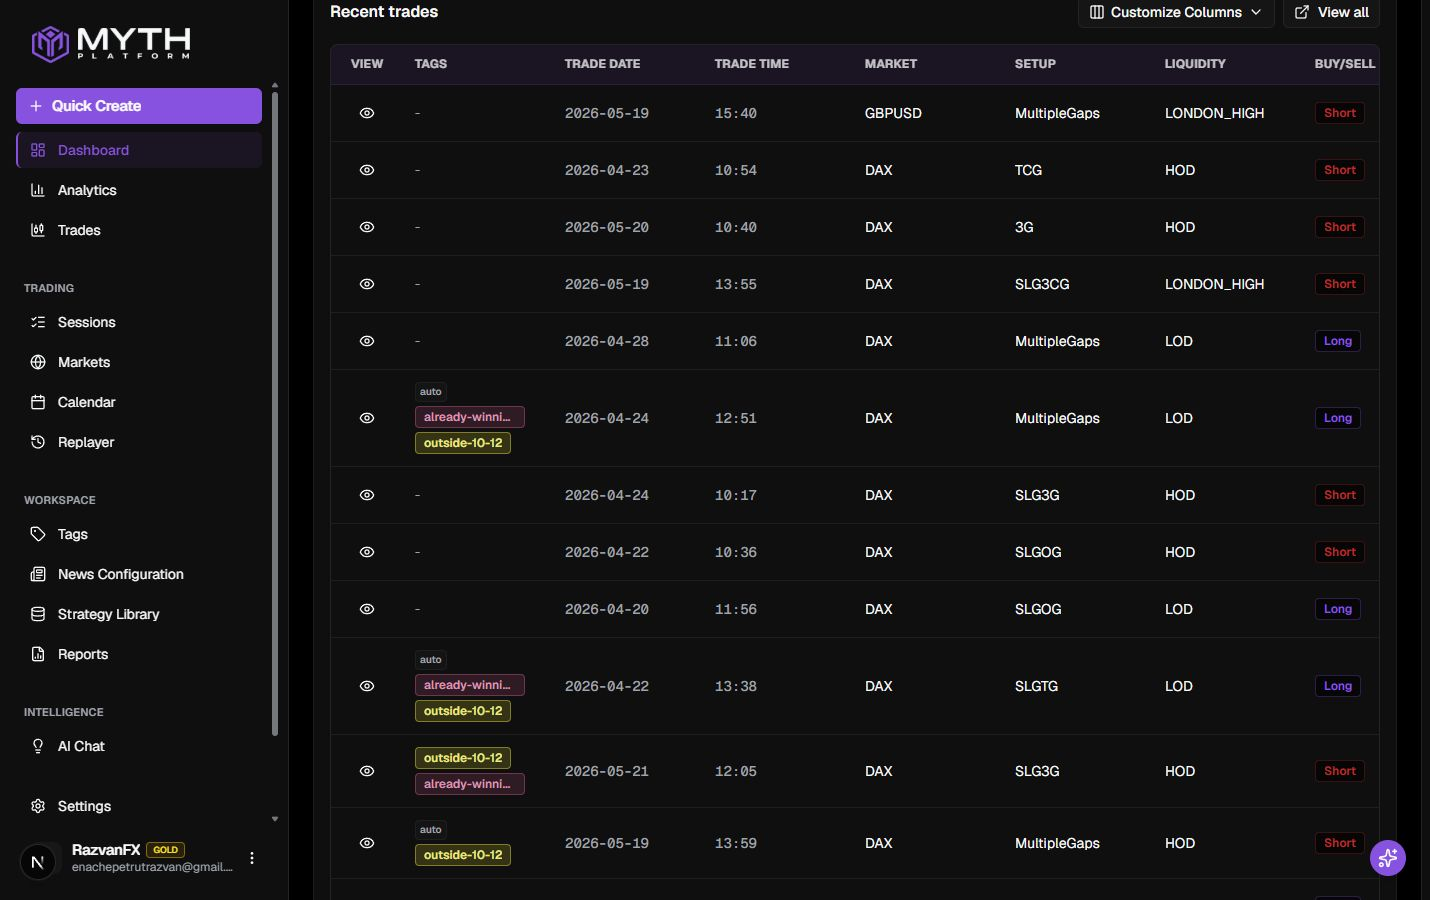1430x900 pixels.
Task: Open the Dashboard page
Action: tap(139, 150)
